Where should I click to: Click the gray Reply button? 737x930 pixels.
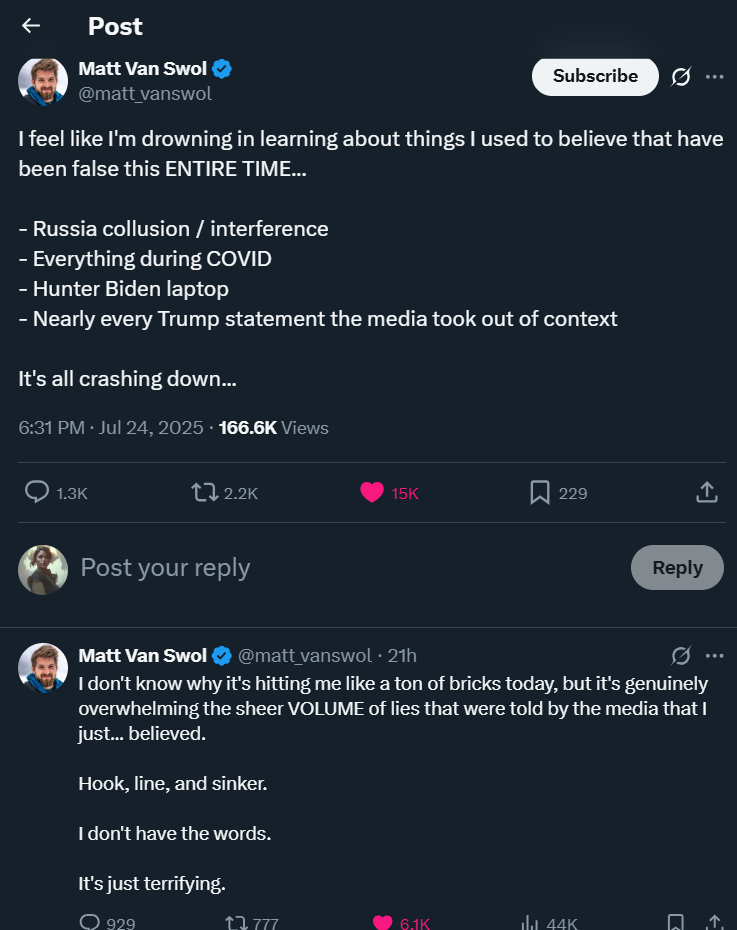coord(677,567)
